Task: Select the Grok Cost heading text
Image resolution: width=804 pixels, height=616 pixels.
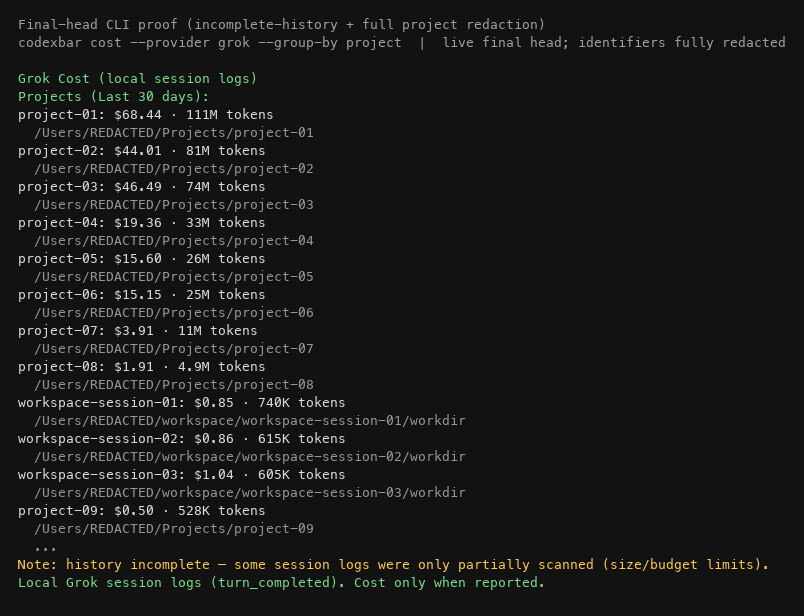Action: [x=137, y=78]
